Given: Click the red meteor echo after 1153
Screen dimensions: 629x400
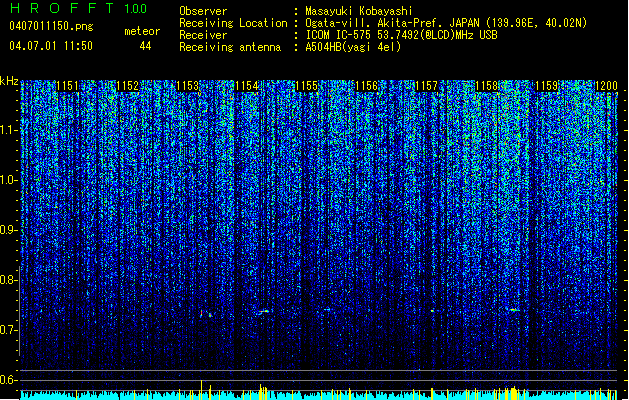Looking at the screenshot, I should click(202, 313).
